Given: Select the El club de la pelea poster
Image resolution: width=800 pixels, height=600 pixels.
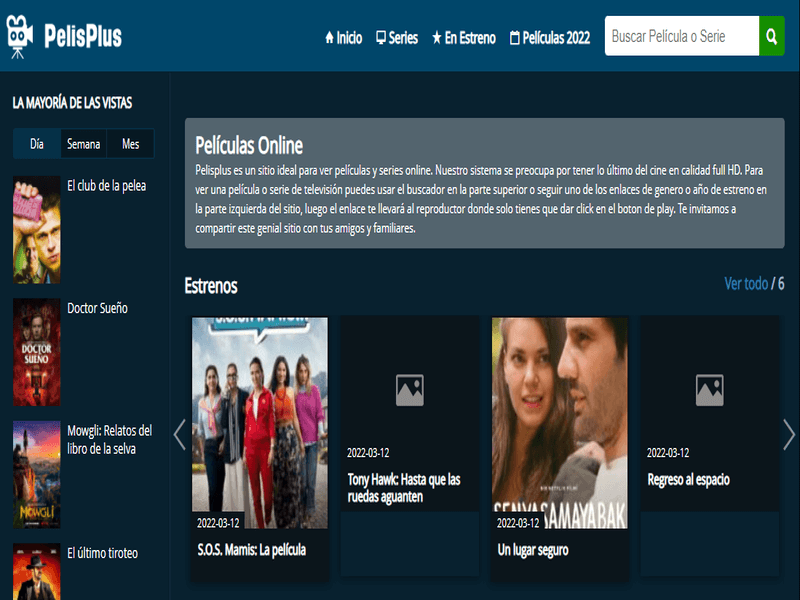Looking at the screenshot, I should coord(37,230).
